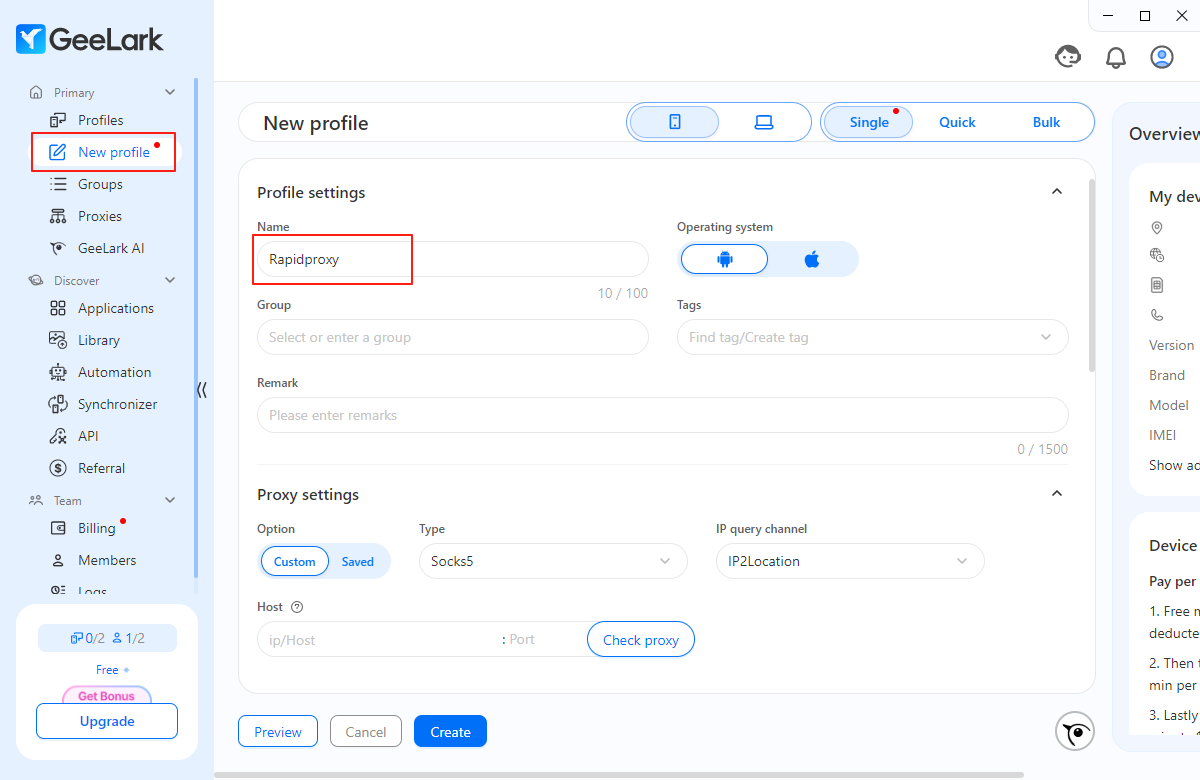Collapse the Profile settings section

click(x=1057, y=192)
